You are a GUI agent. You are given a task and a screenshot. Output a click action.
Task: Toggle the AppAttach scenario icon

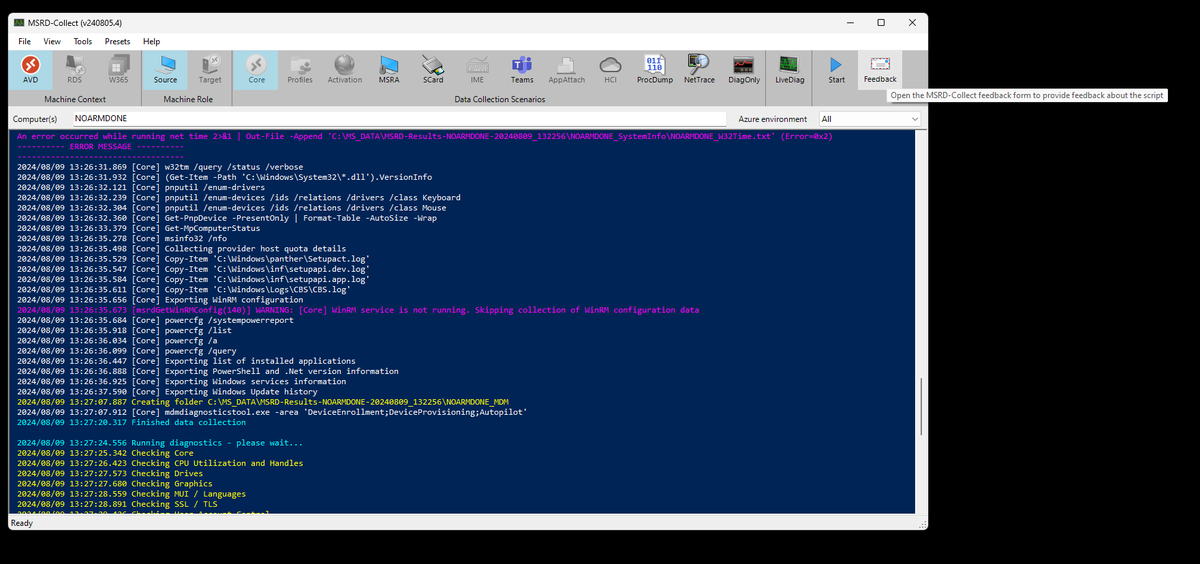click(567, 69)
